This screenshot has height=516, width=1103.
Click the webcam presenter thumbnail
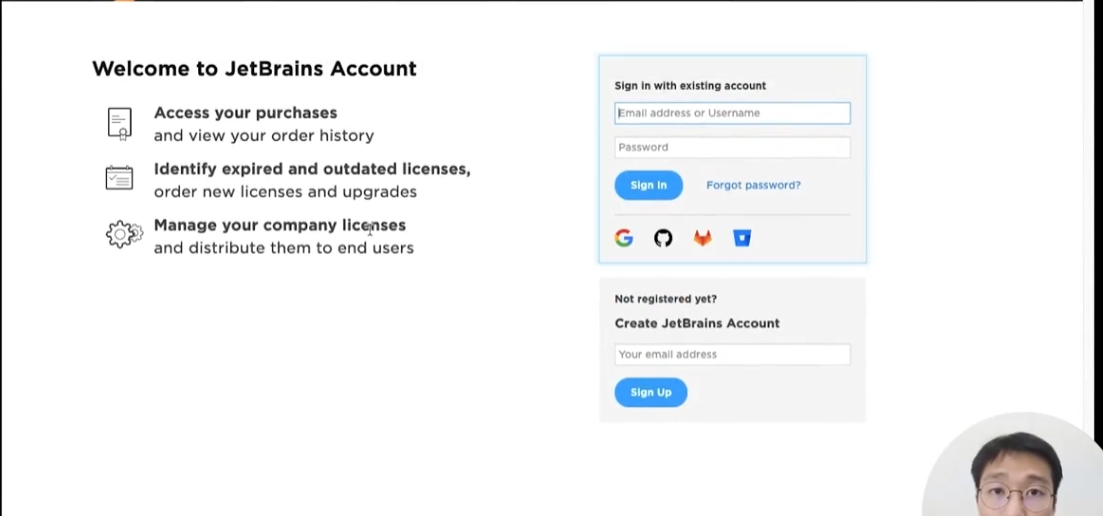click(1013, 465)
